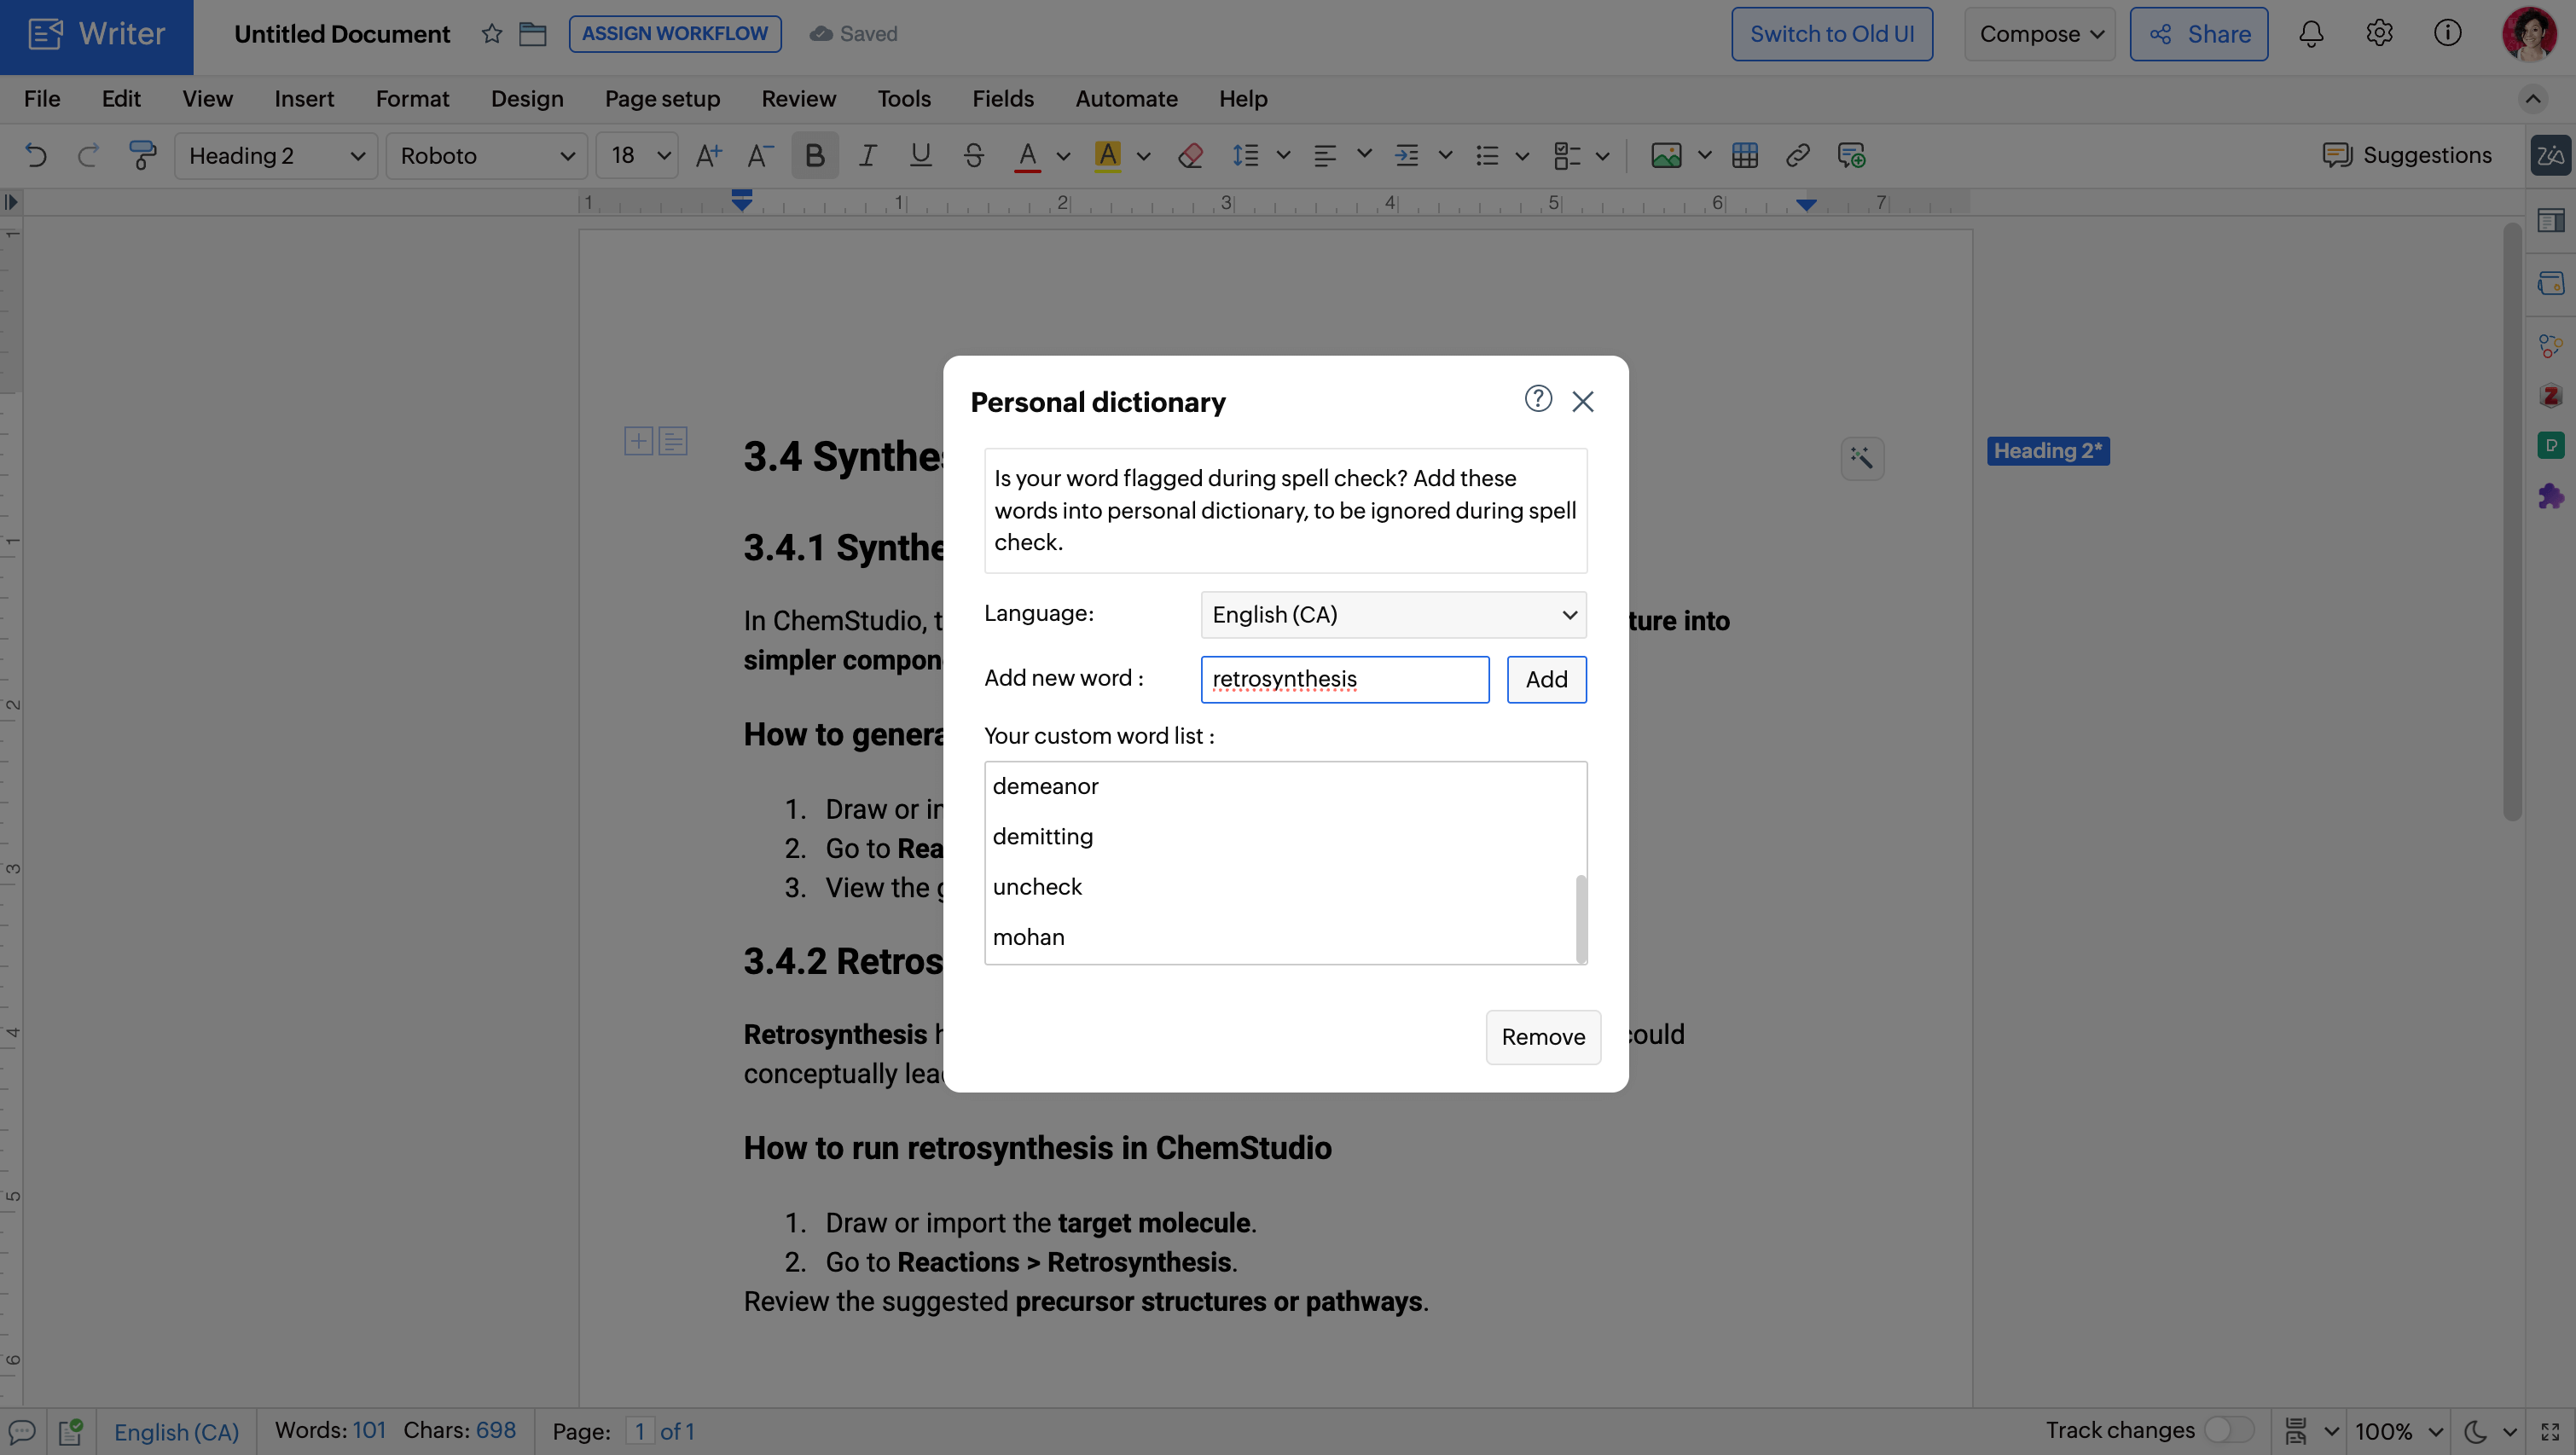Open the Language dropdown in dialog

1393,614
